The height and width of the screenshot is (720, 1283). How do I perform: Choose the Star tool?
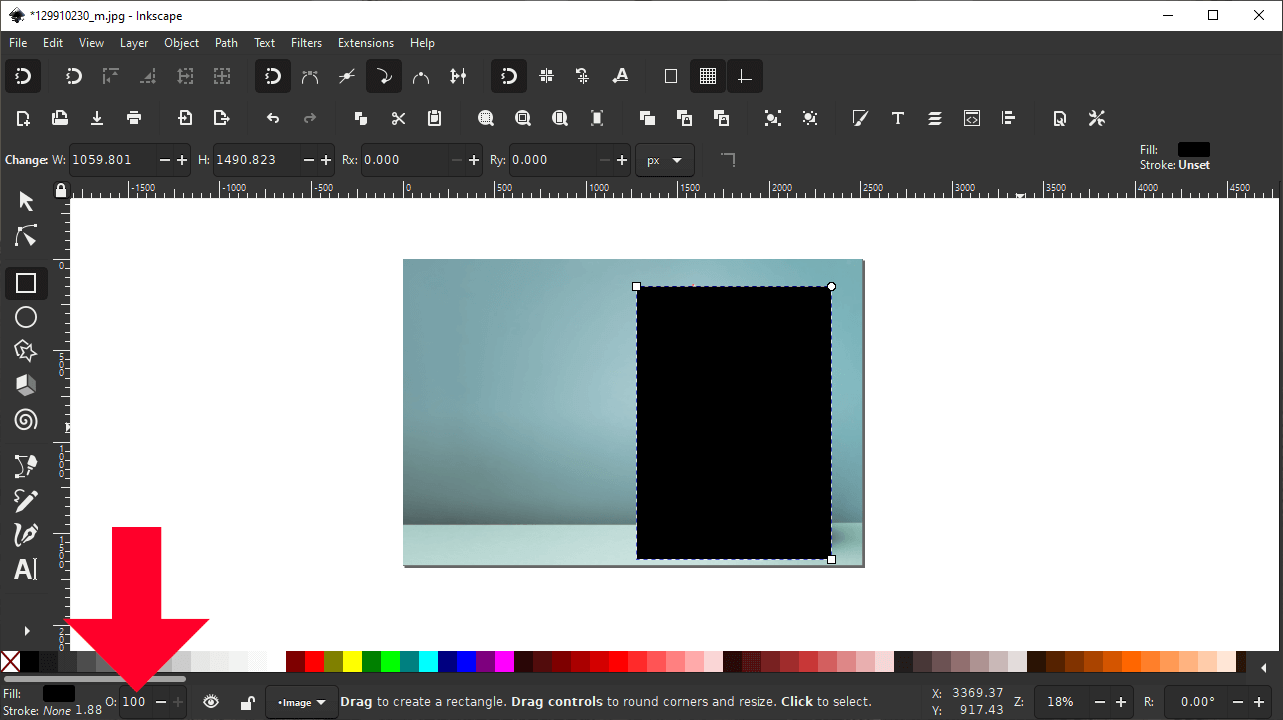(x=27, y=351)
